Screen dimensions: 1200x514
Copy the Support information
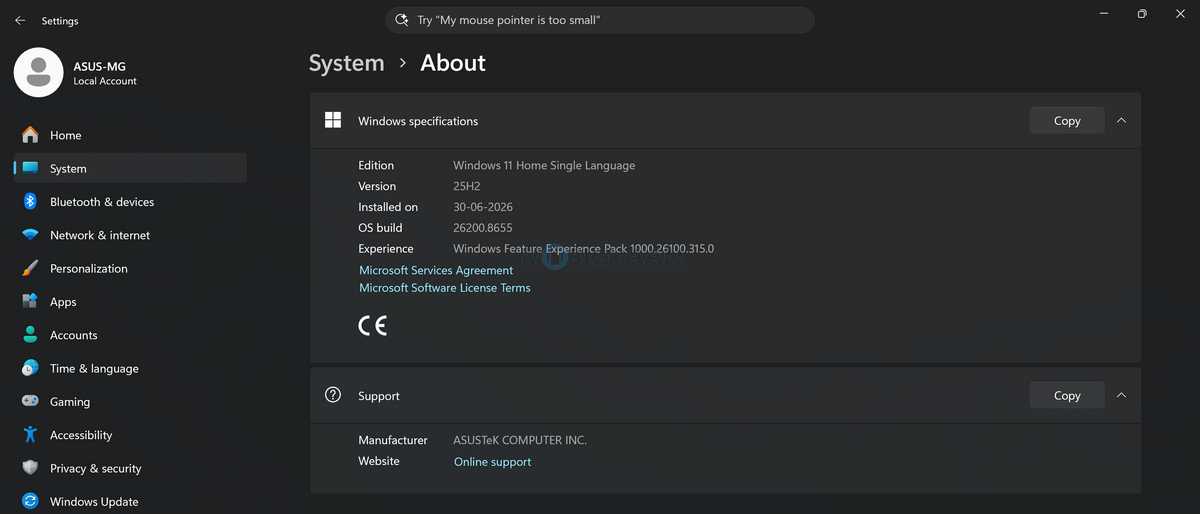(x=1067, y=395)
